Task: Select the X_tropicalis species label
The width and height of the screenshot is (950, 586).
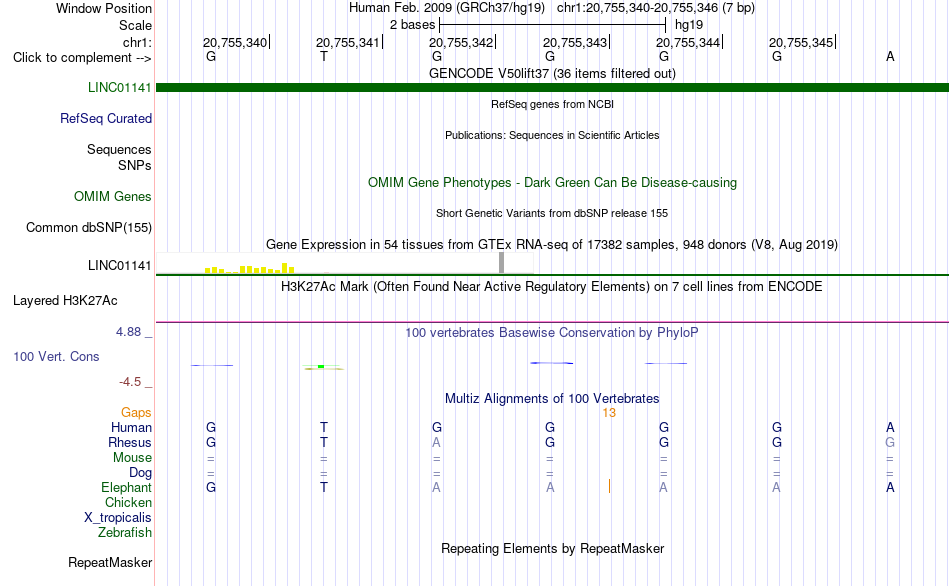Action: point(118,518)
